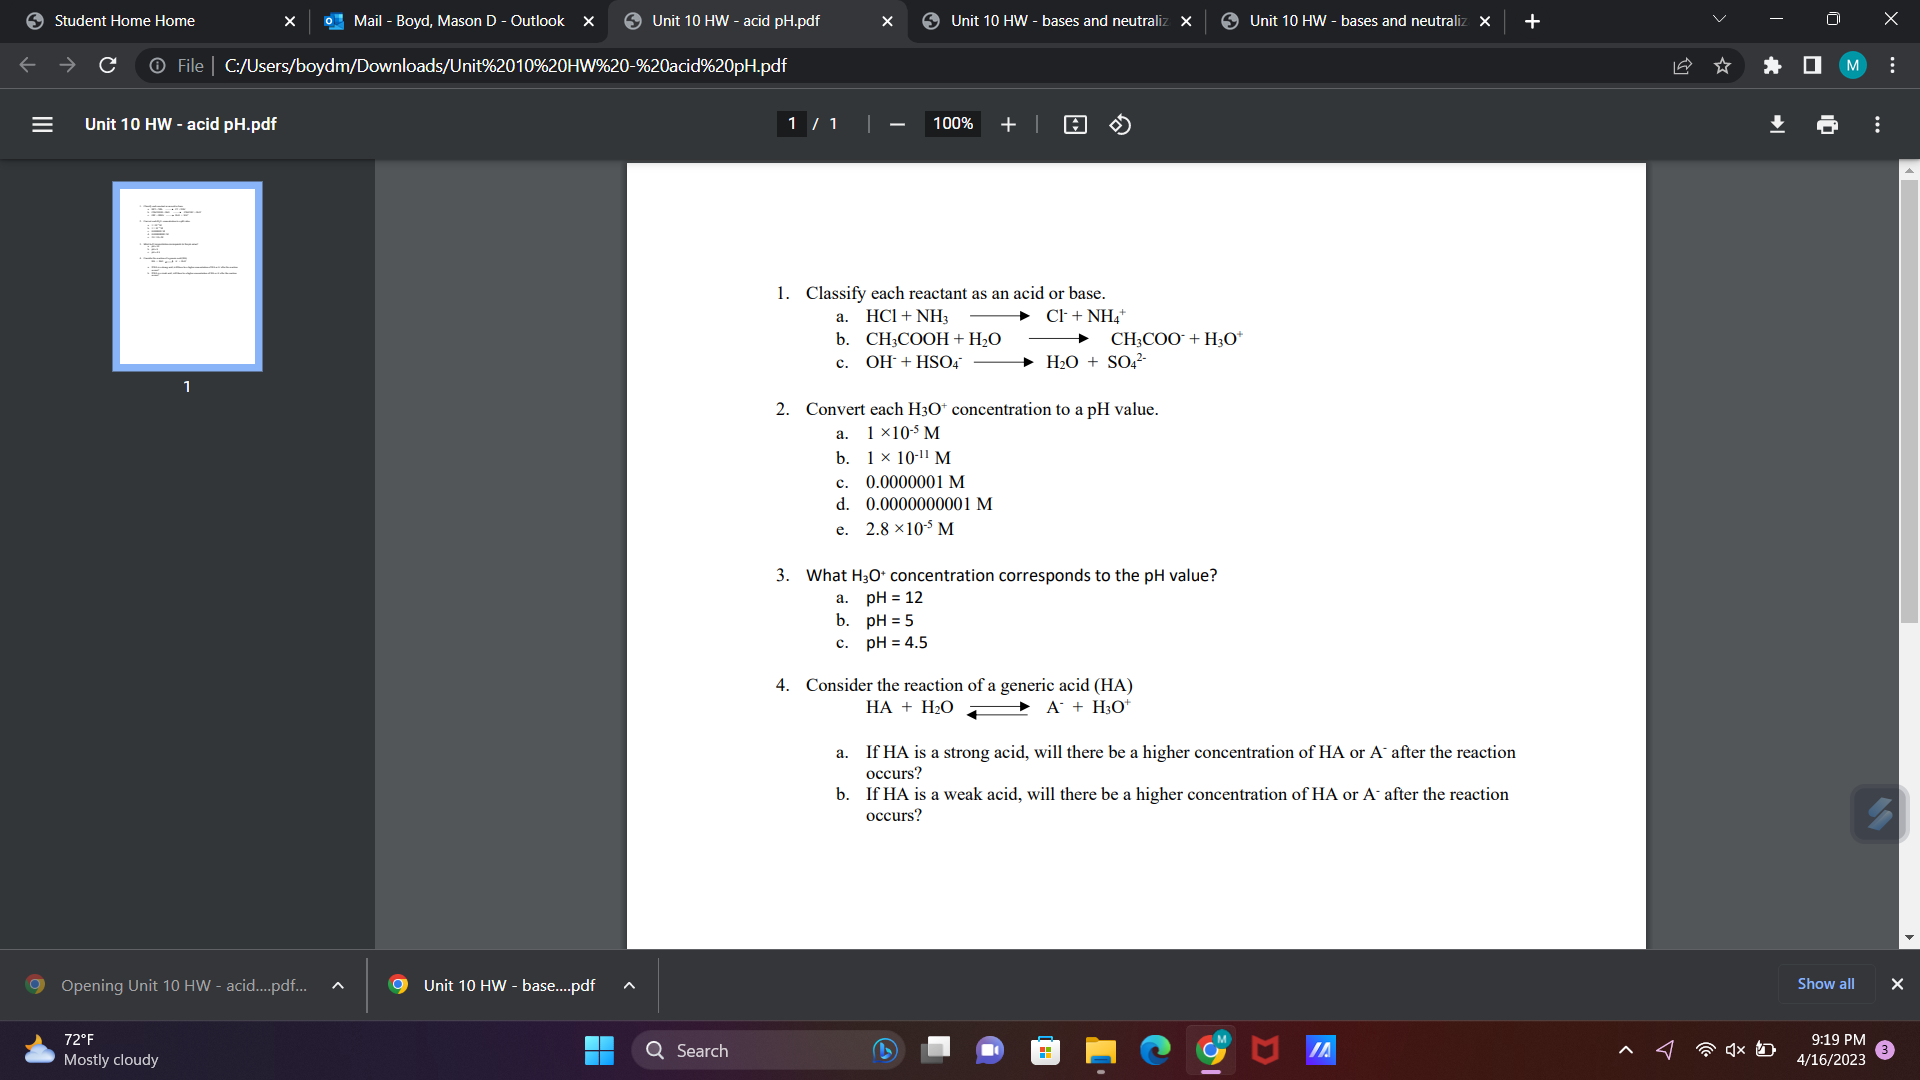The image size is (1920, 1080).
Task: Open Chrome's three-dot menu
Action: pos(1892,65)
